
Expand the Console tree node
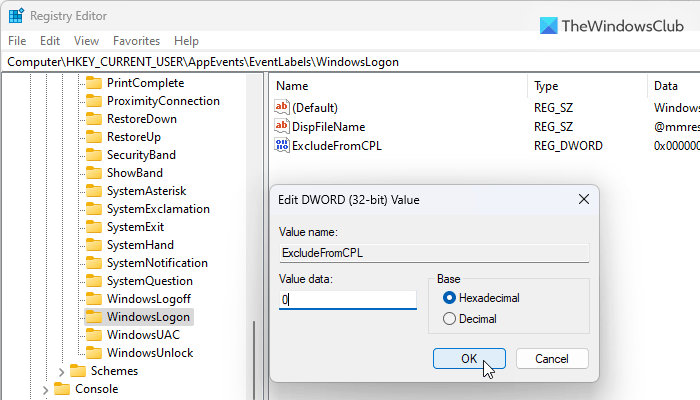[45, 389]
